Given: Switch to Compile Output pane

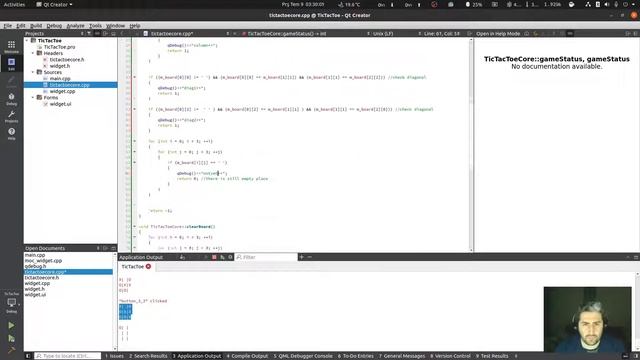Looking at the screenshot, I should [247, 356].
